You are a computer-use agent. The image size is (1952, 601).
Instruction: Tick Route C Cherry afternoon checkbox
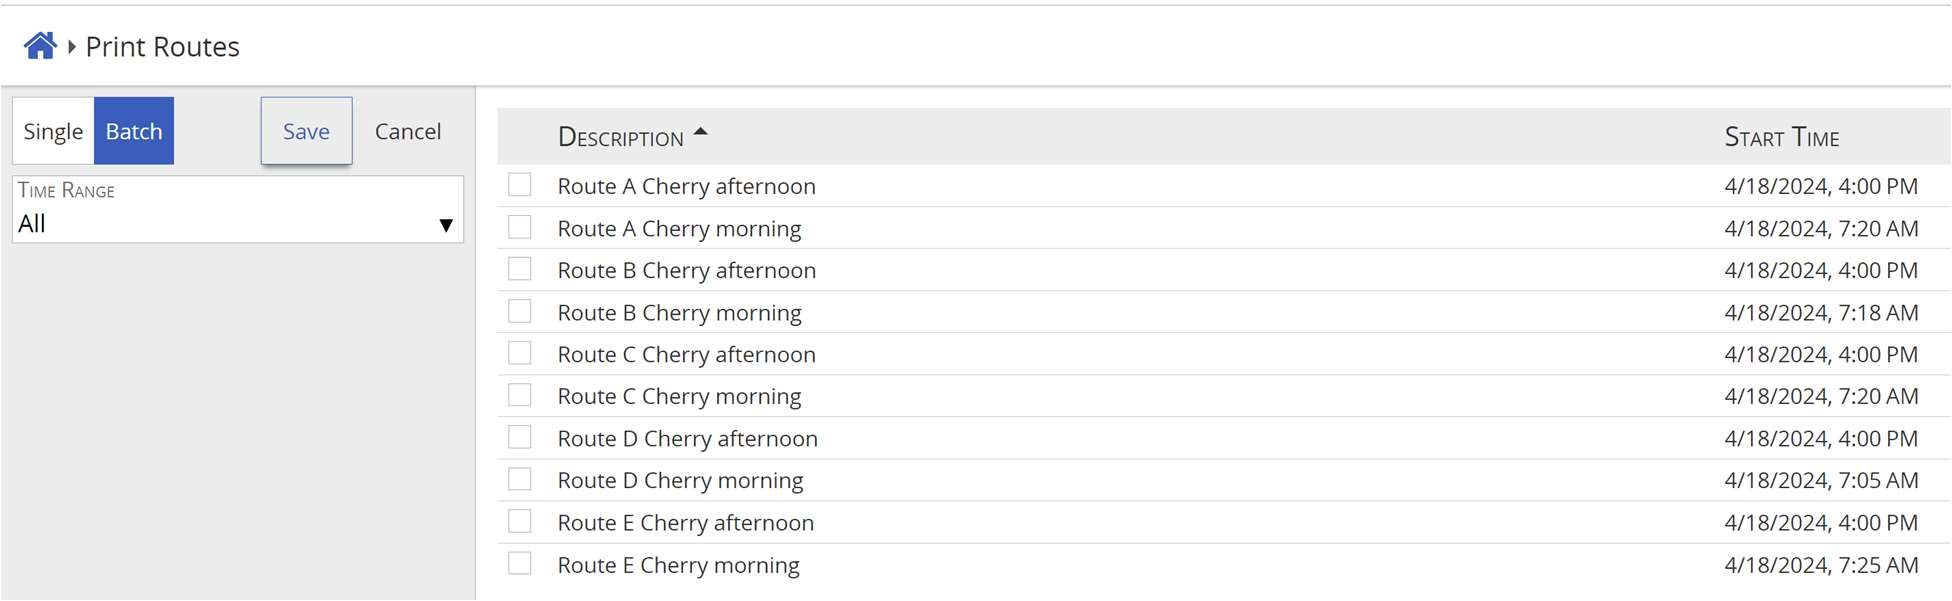coord(520,354)
